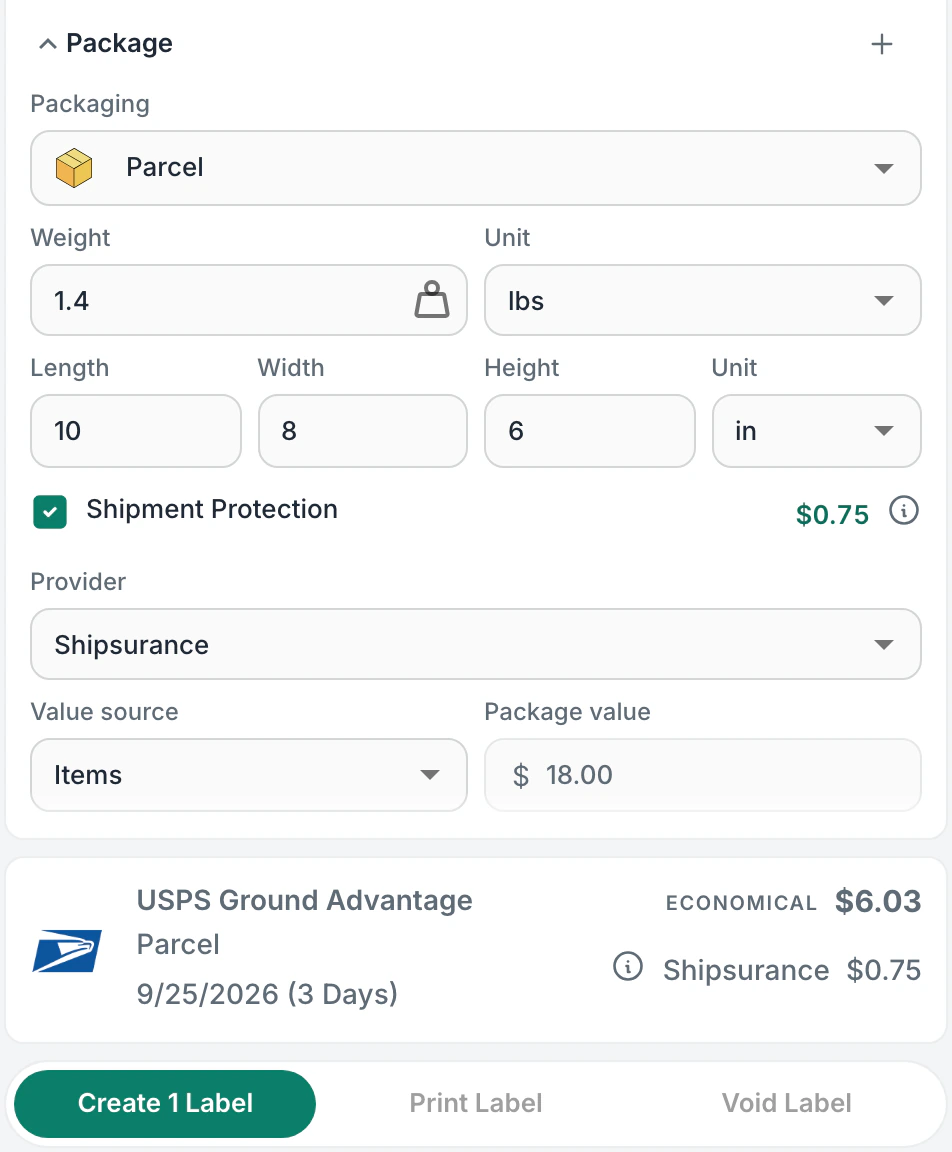952x1152 pixels.
Task: Click the Shipment Protection label text
Action: [x=212, y=509]
